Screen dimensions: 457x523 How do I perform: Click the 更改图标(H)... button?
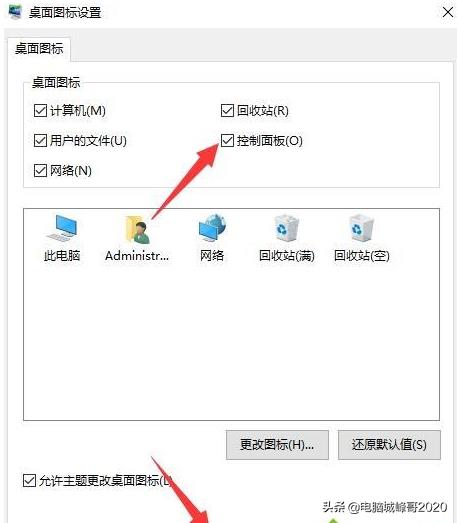click(277, 445)
